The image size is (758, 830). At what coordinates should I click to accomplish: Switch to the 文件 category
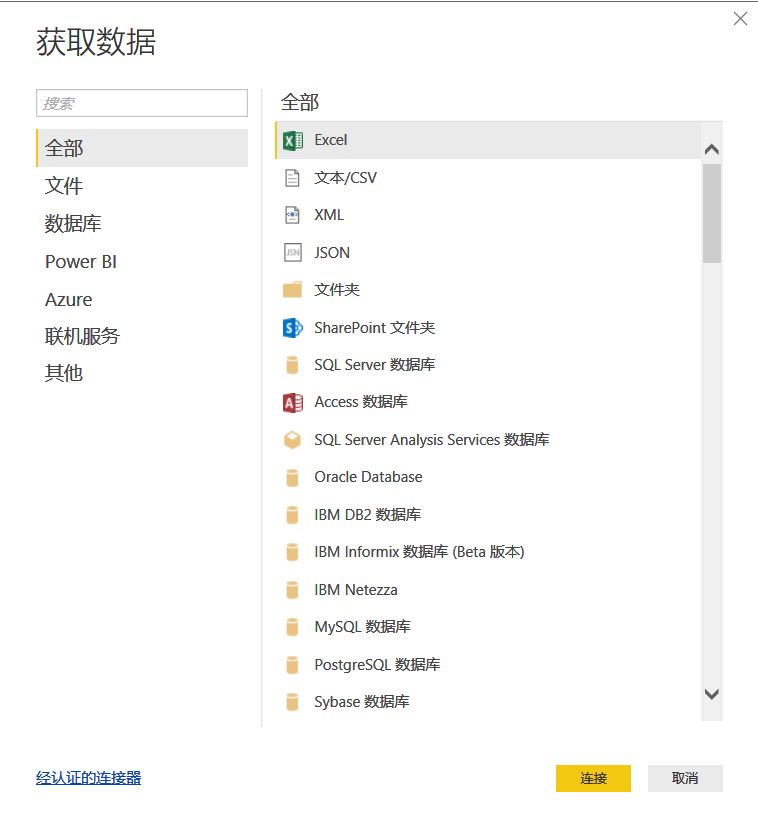pyautogui.click(x=64, y=186)
